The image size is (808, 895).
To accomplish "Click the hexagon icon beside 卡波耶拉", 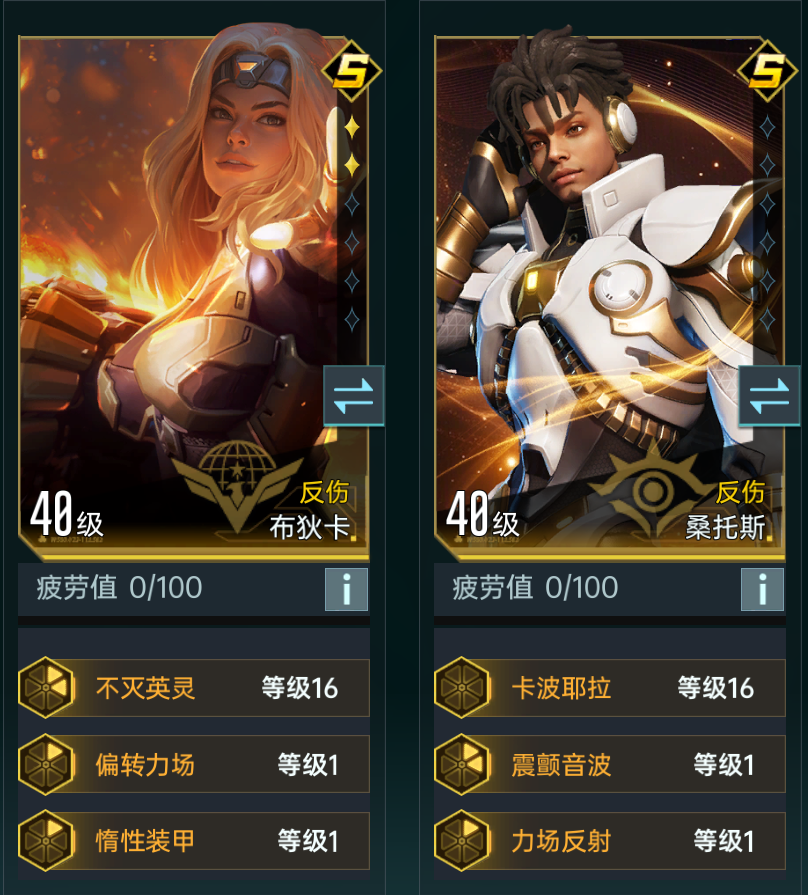I will tap(463, 688).
